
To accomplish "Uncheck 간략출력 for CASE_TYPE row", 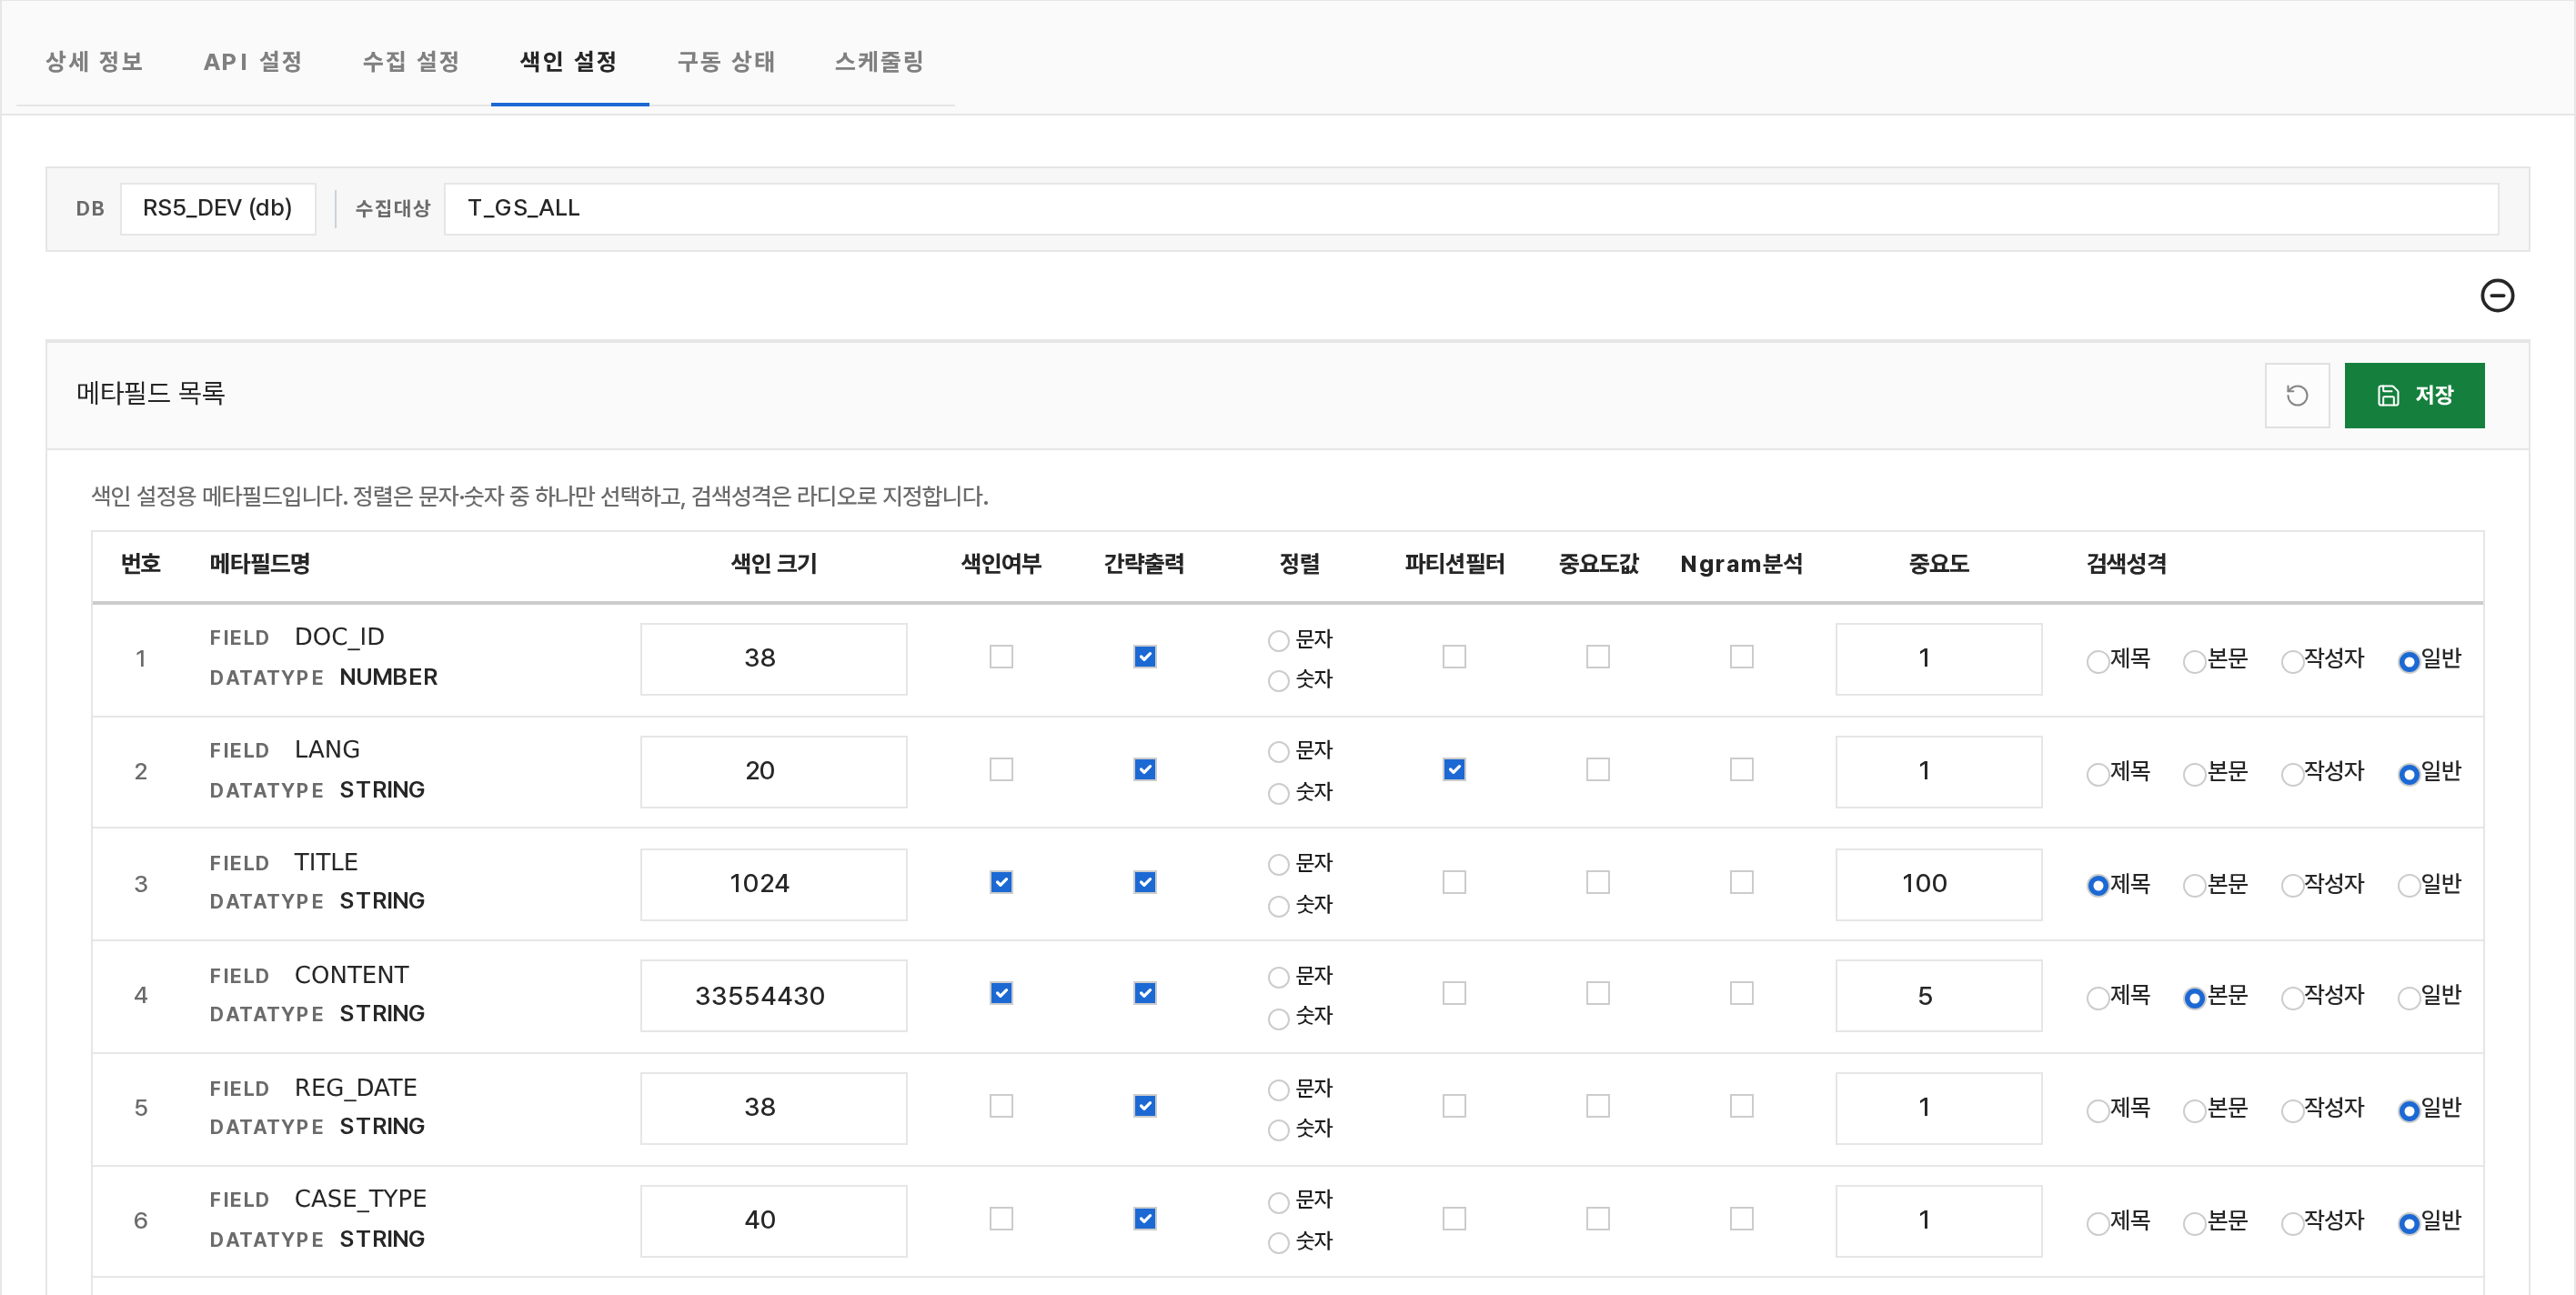I will tap(1145, 1219).
